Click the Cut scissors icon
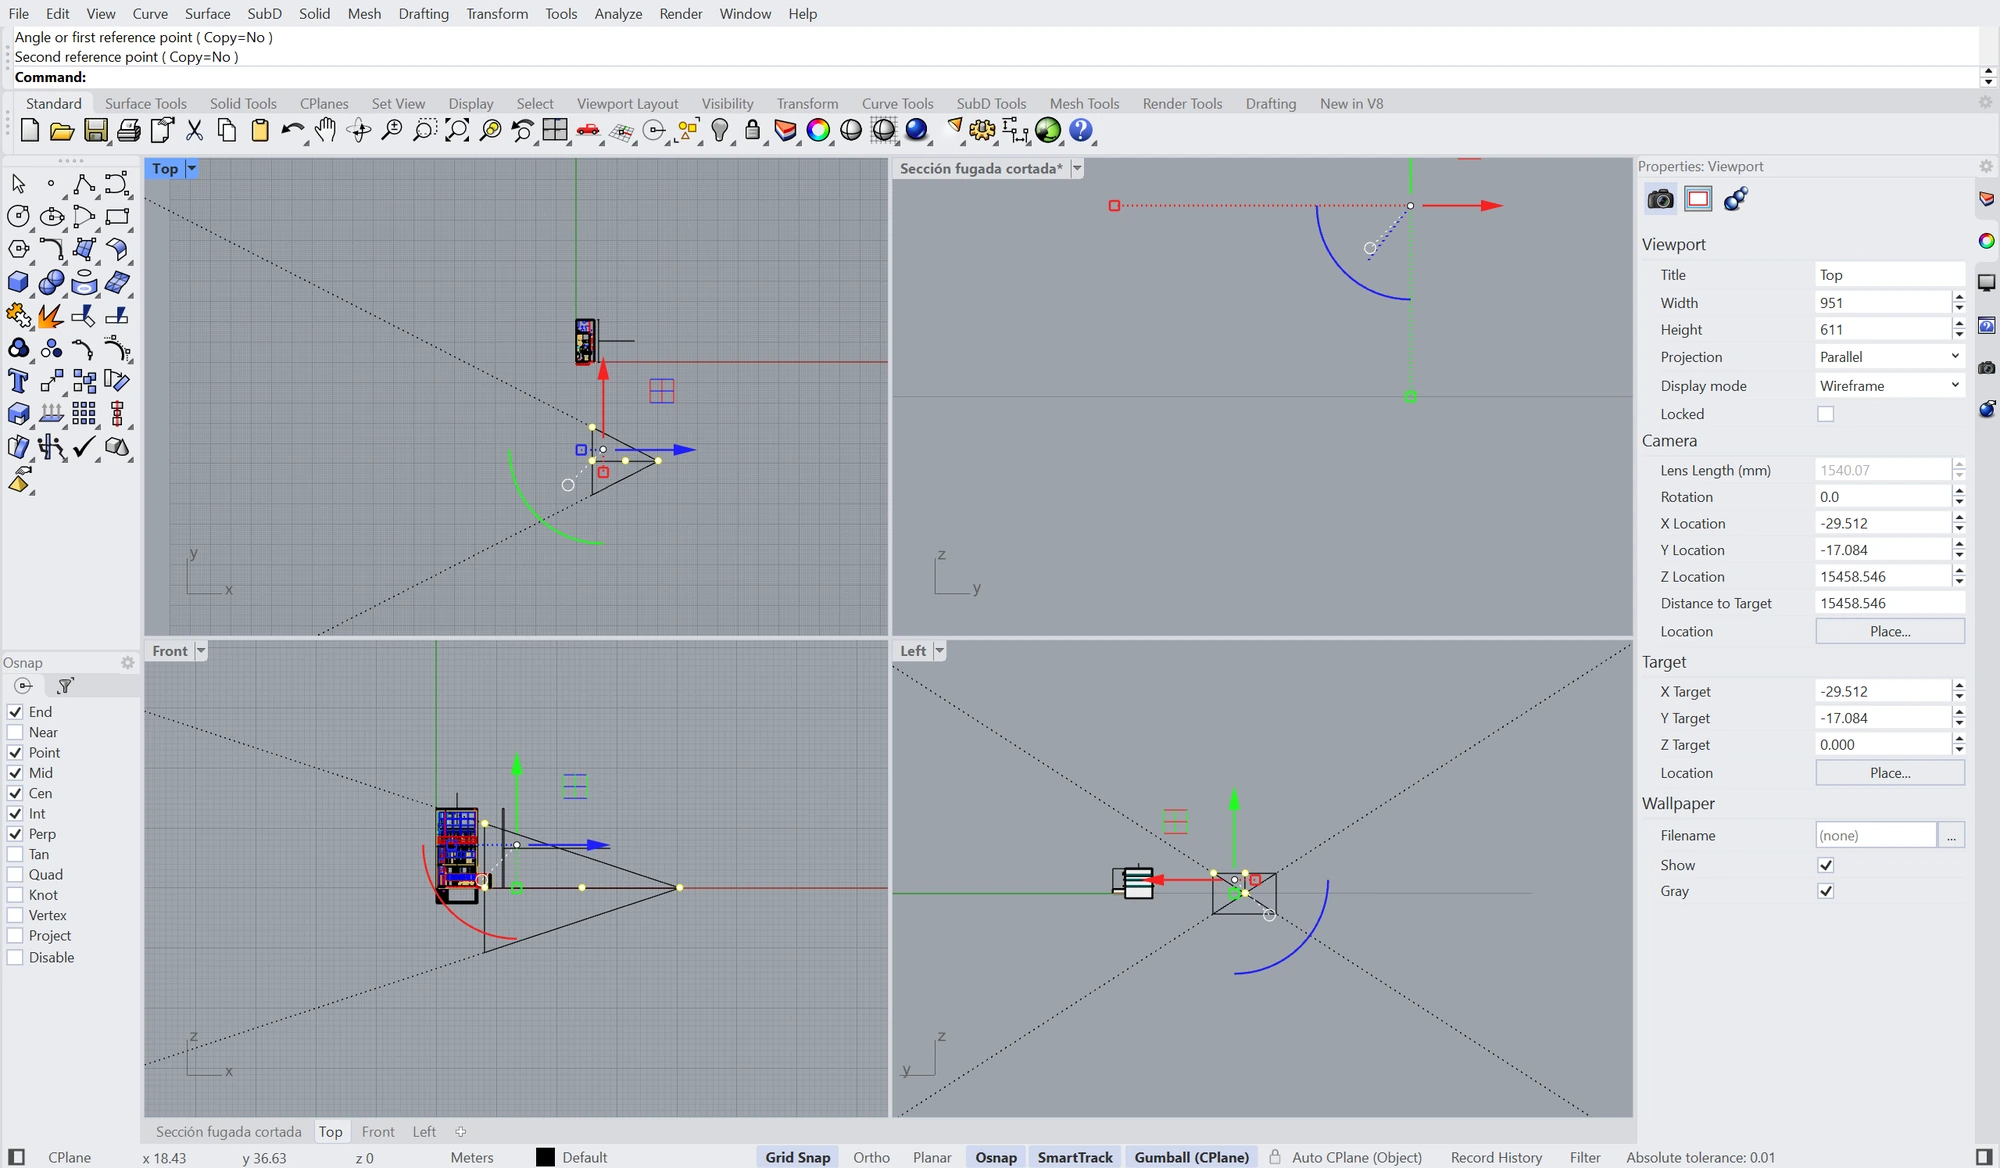 point(195,130)
